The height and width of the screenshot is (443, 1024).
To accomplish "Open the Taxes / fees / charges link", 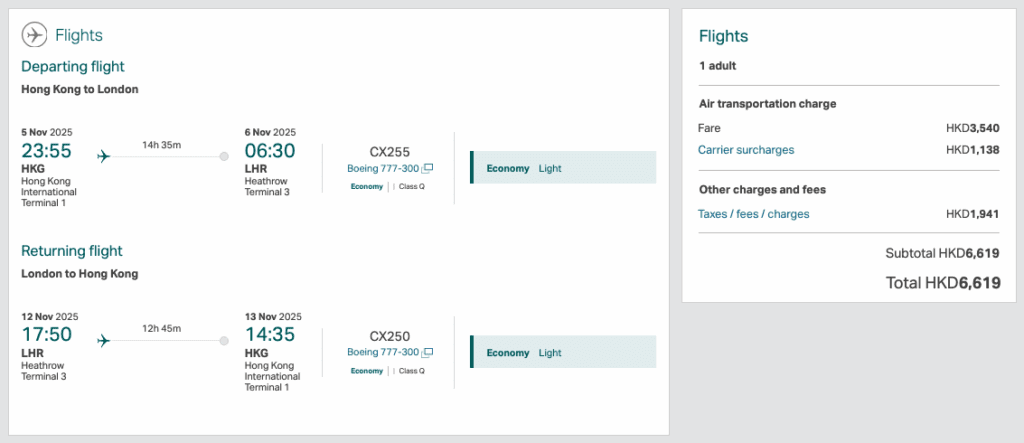I will coord(753,214).
